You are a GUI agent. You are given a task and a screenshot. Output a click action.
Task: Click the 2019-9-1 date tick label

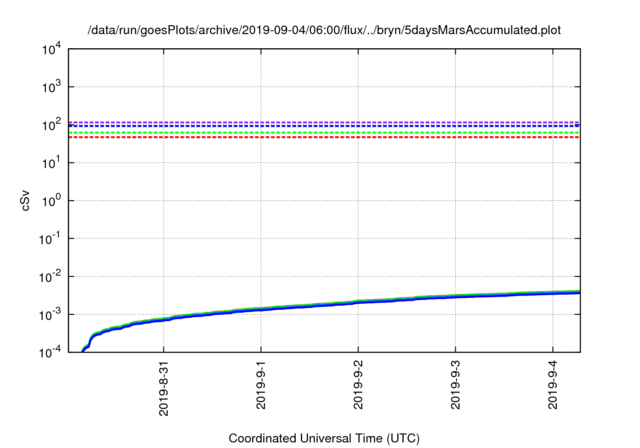click(x=261, y=384)
